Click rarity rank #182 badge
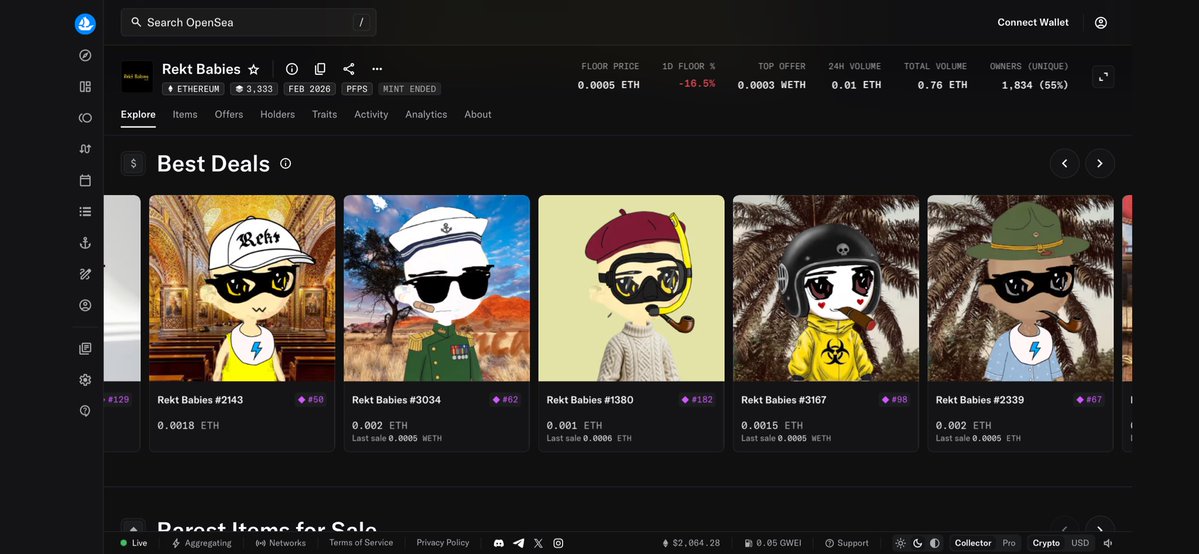Viewport: 1199px width, 554px height. click(x=697, y=399)
